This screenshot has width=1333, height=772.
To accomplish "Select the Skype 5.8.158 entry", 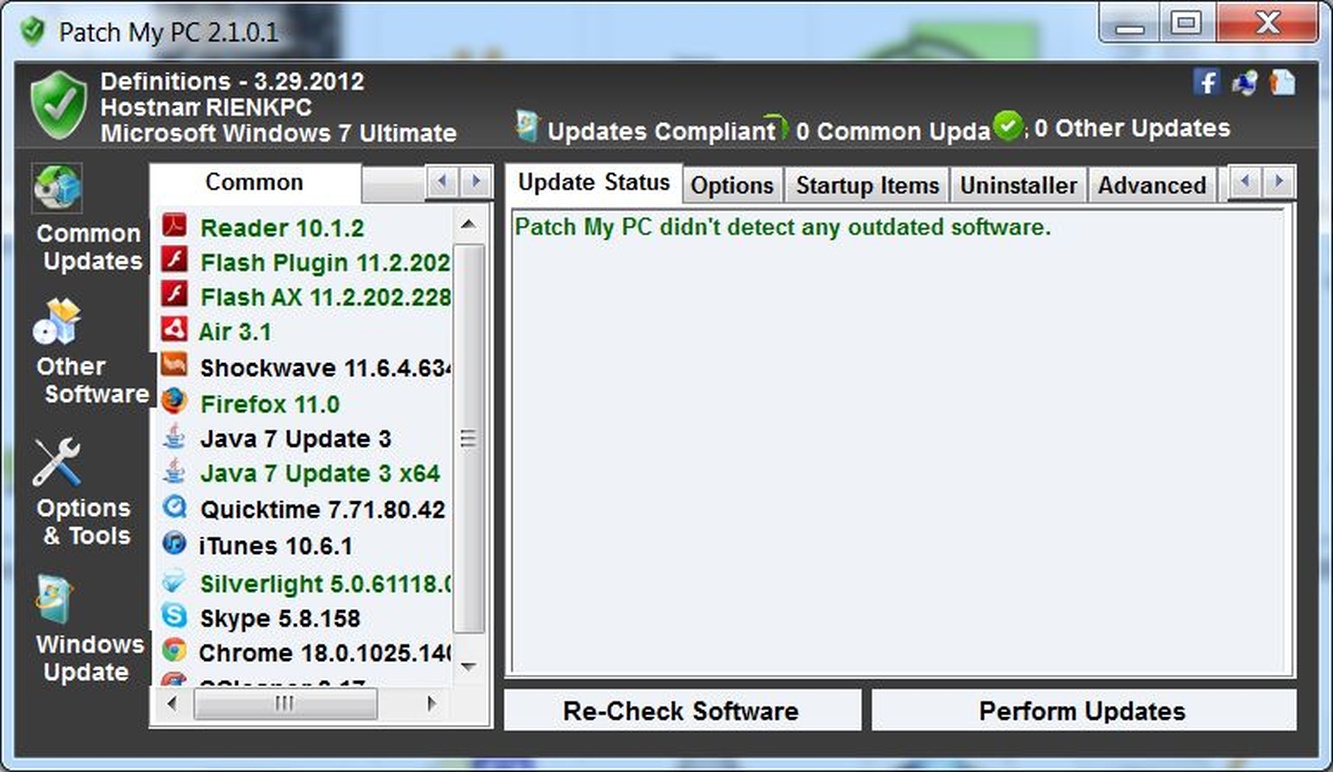I will 280,618.
